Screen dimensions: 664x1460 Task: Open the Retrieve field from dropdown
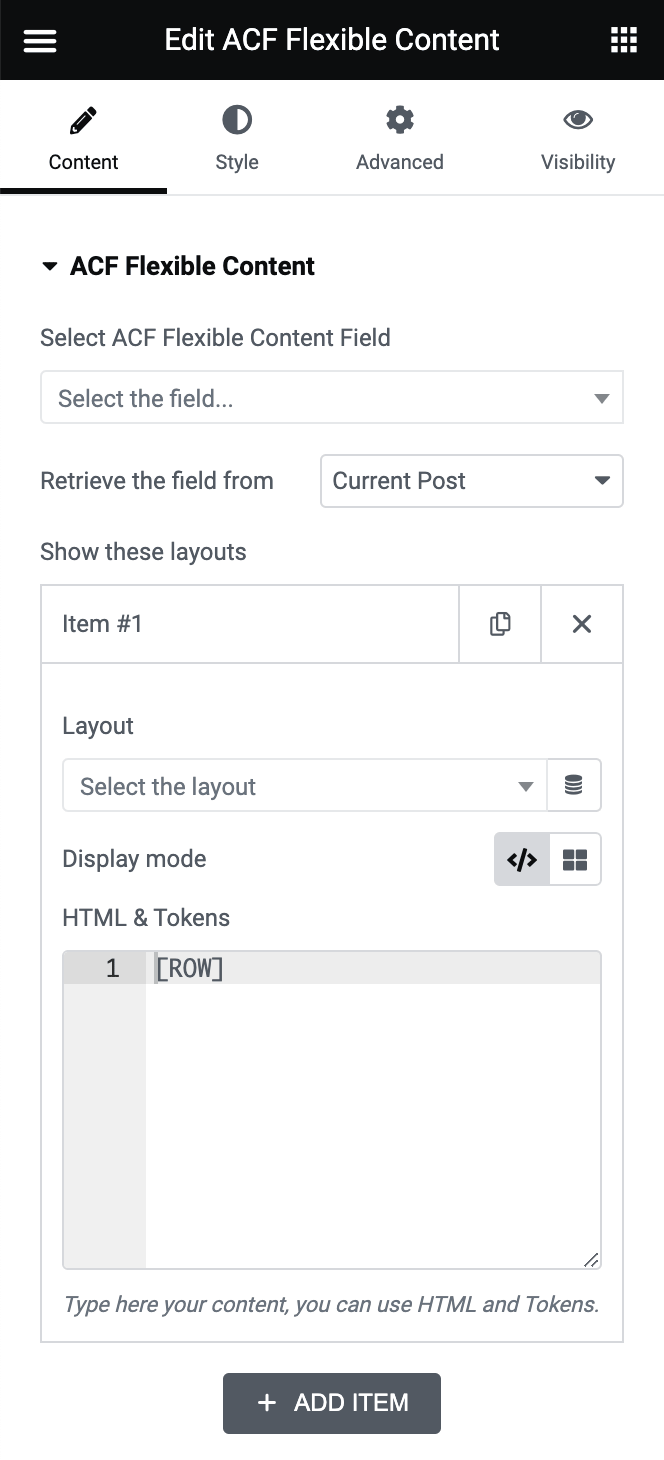point(471,481)
